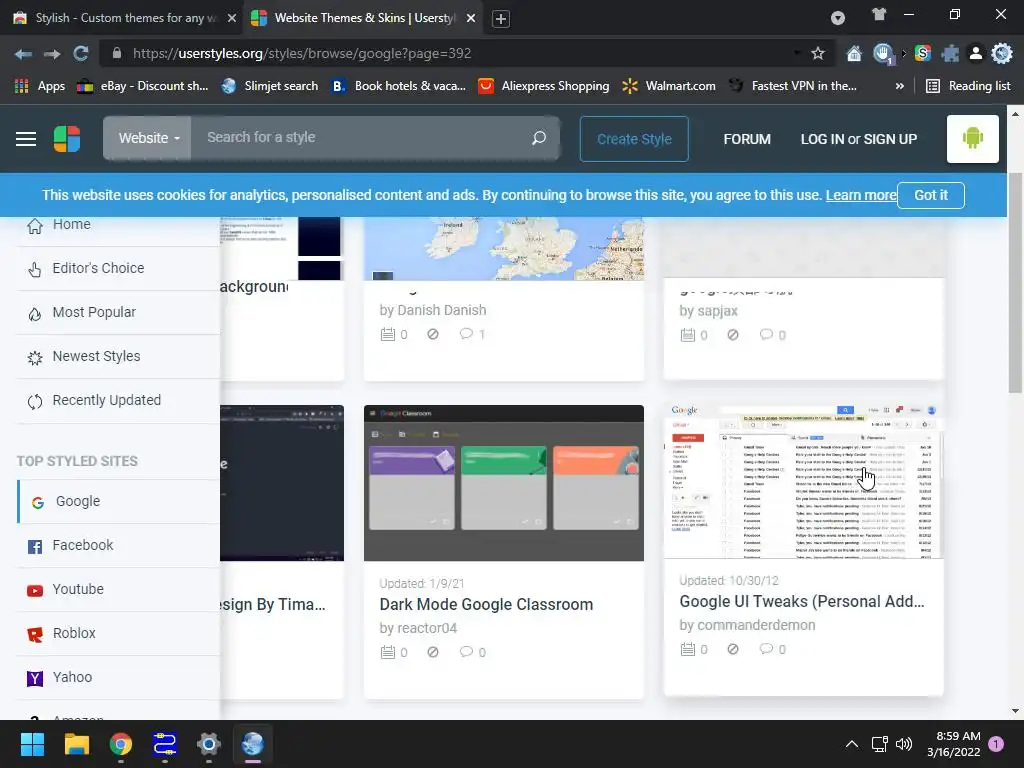
Task: Reload the page with refresh icon
Action: (x=81, y=54)
